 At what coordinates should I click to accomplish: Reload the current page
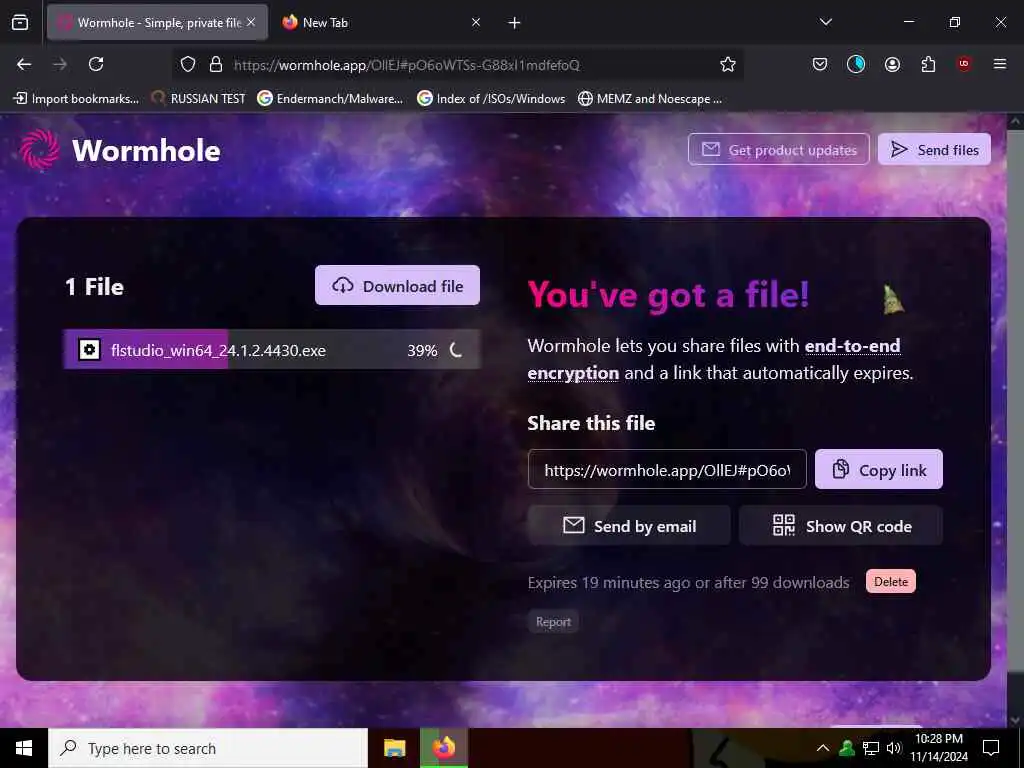(96, 64)
